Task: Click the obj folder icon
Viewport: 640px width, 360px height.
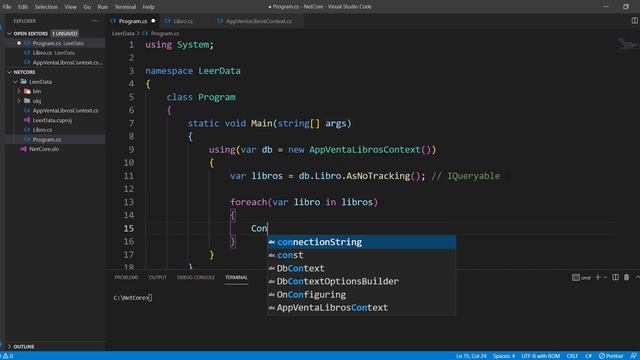Action: coord(27,101)
